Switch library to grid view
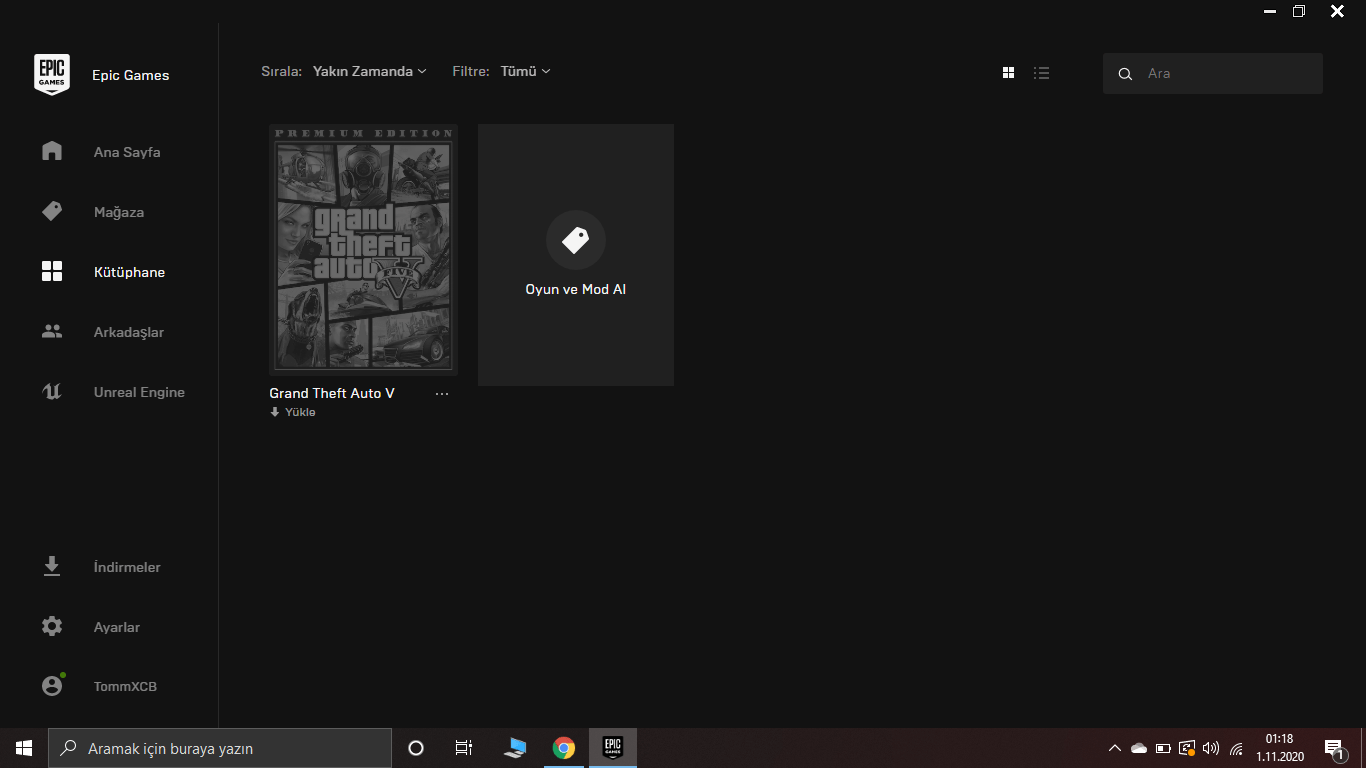 coord(1008,73)
